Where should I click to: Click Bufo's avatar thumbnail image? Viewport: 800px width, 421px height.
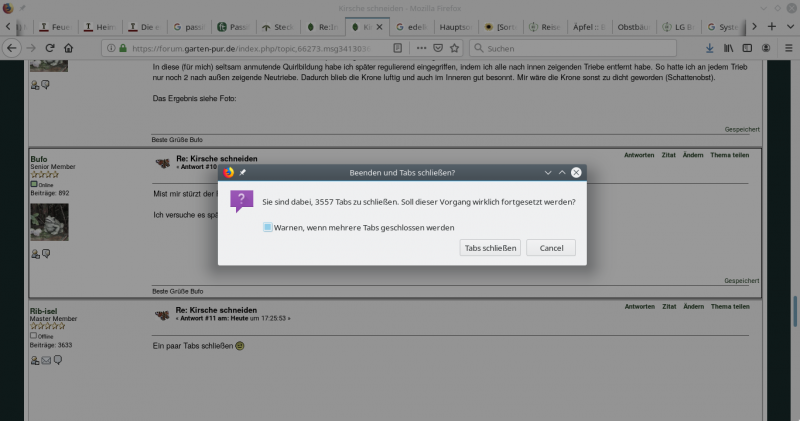coord(49,221)
